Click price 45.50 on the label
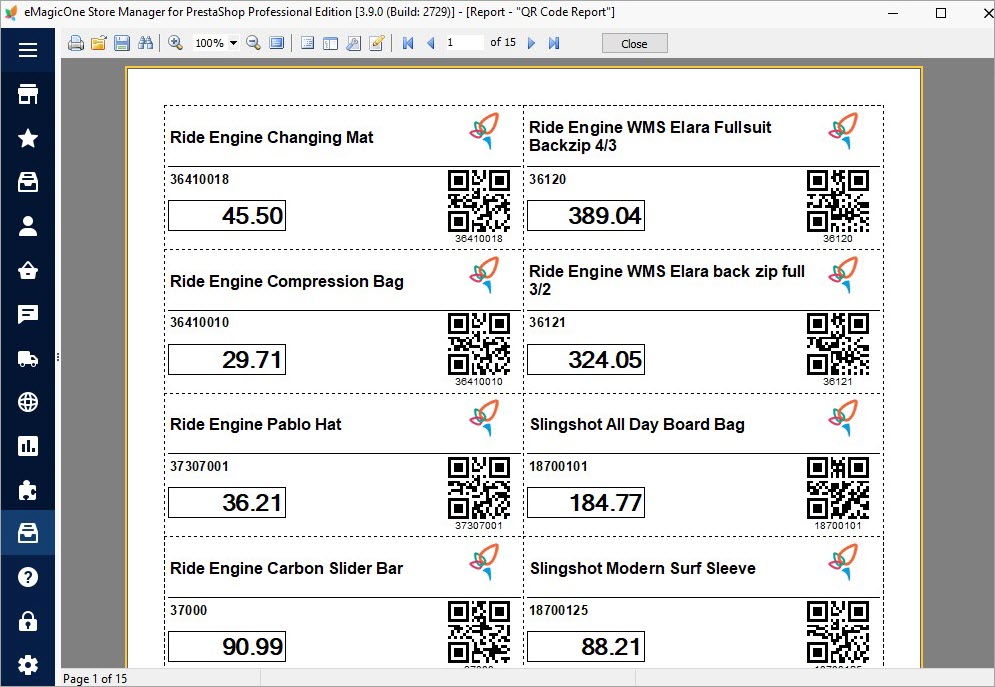 pos(253,216)
